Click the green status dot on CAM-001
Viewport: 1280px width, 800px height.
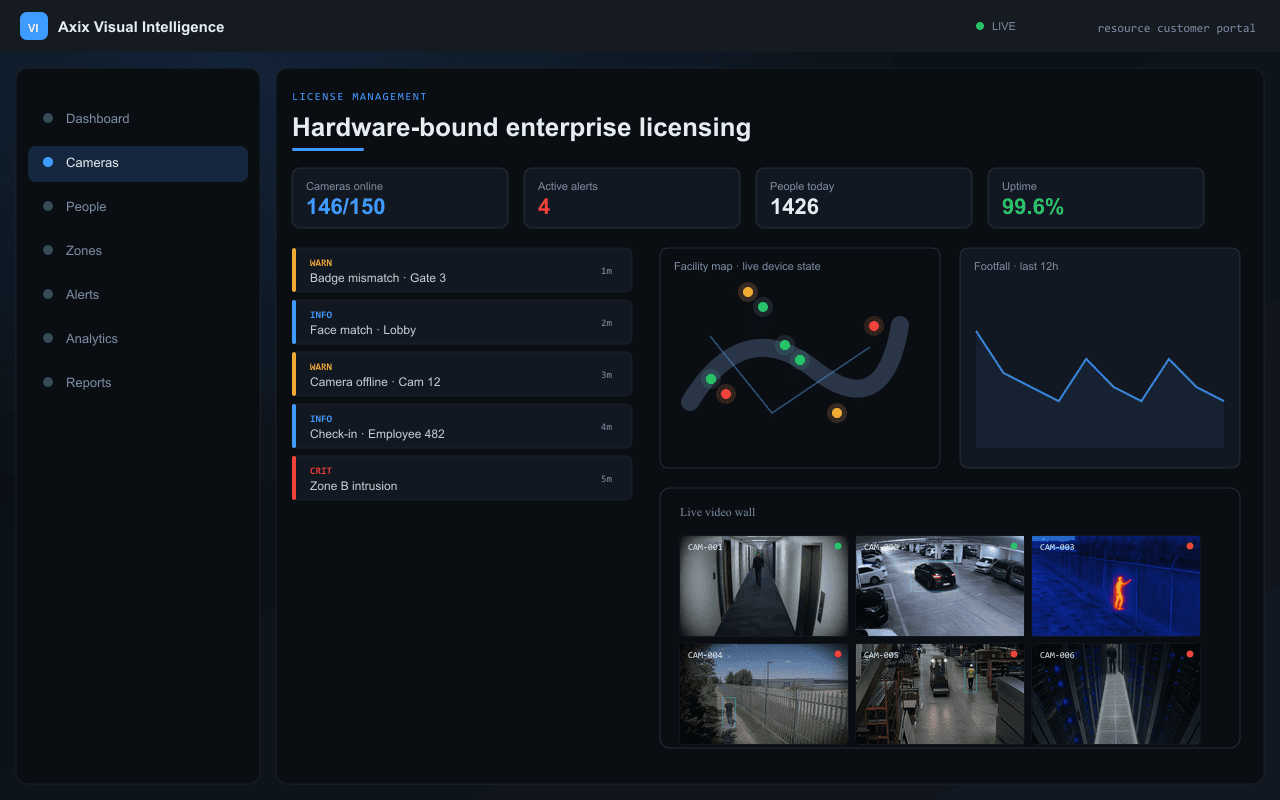tap(838, 546)
